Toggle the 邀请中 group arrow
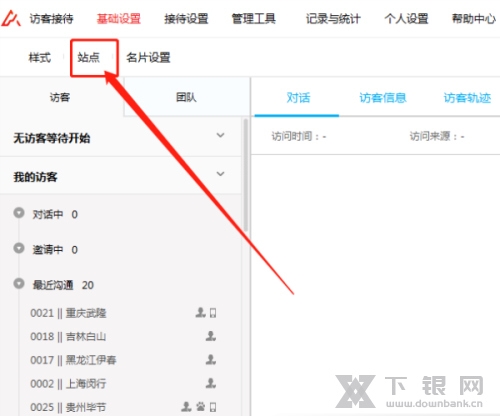Screen dimensions: 500x416 19,248
